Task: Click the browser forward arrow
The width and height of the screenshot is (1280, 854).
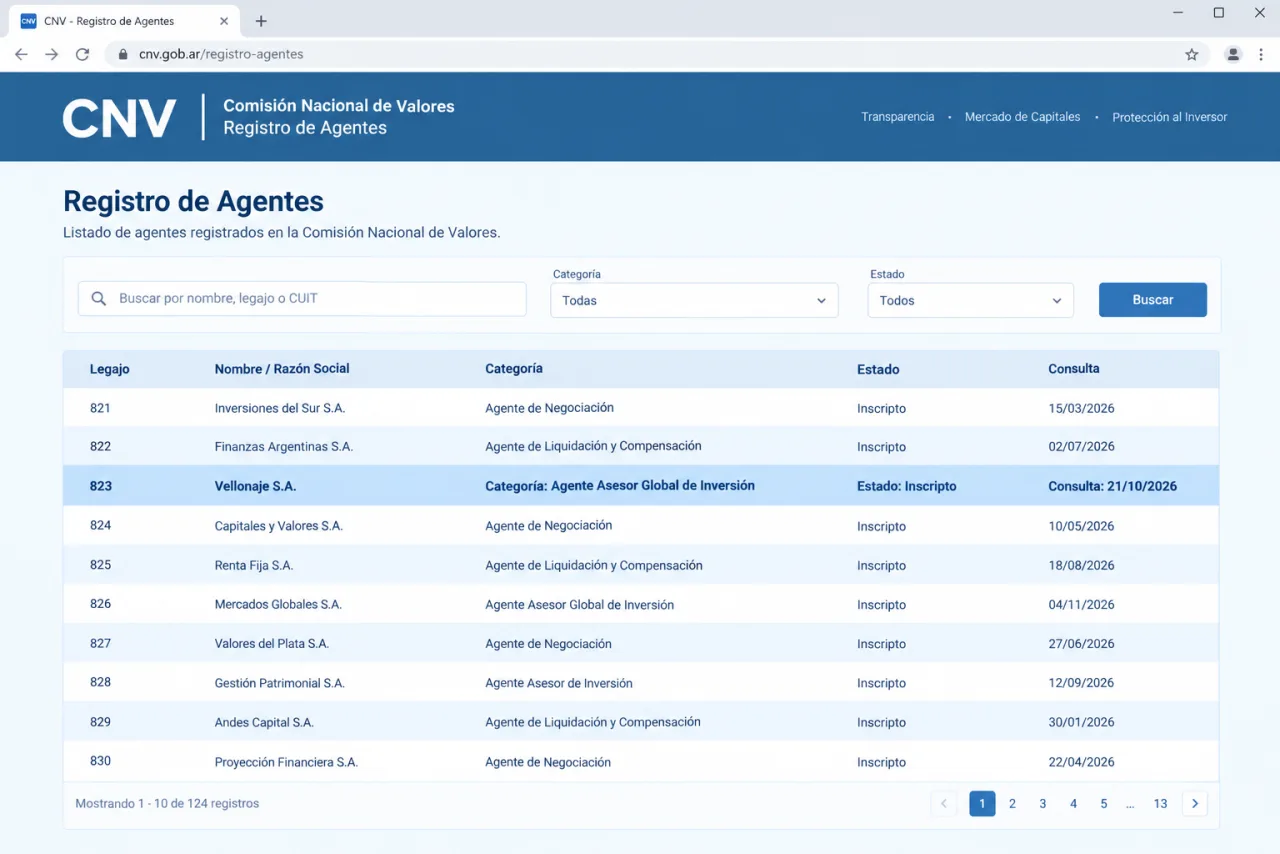Action: (52, 54)
